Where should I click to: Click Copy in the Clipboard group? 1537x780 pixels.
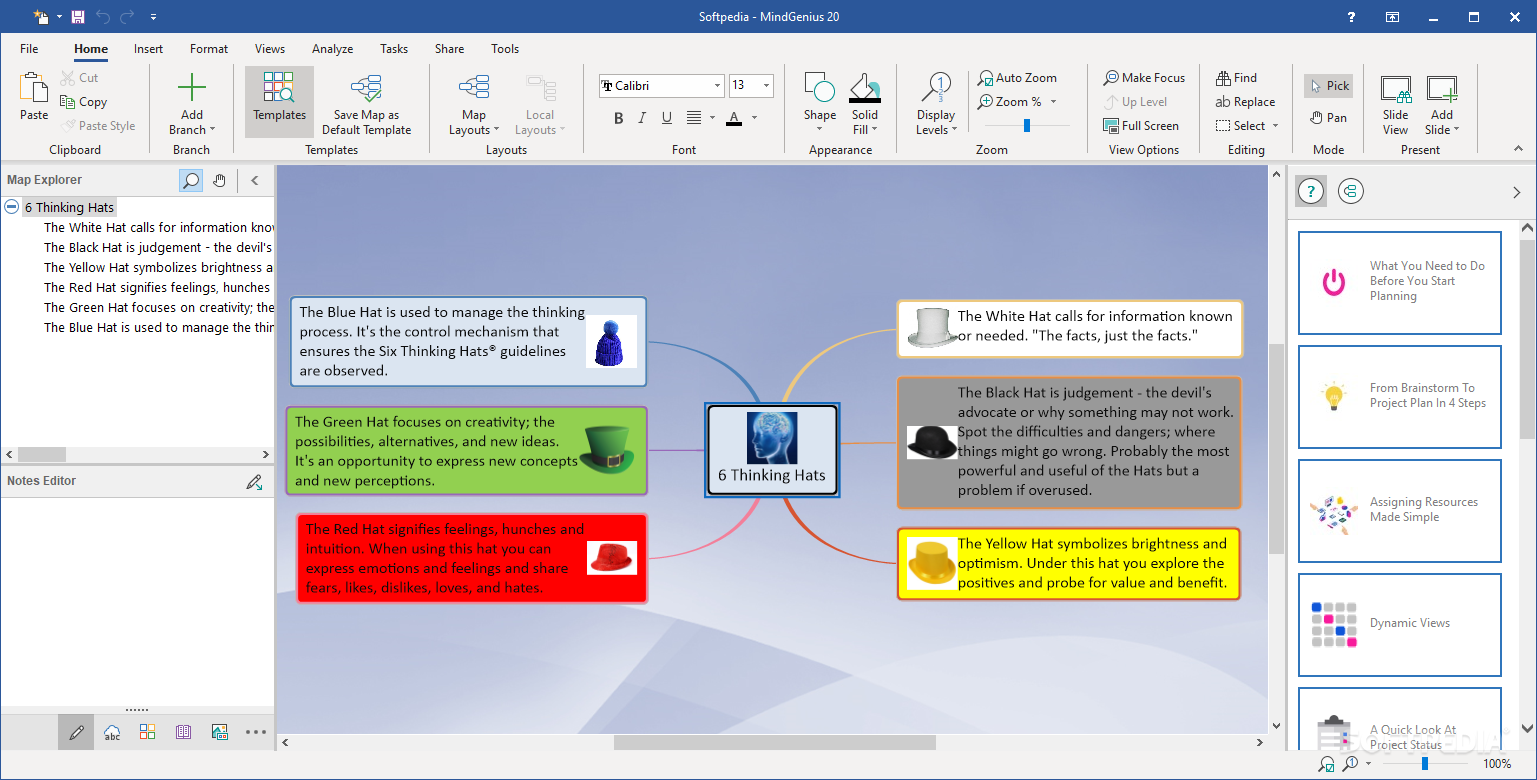click(83, 102)
